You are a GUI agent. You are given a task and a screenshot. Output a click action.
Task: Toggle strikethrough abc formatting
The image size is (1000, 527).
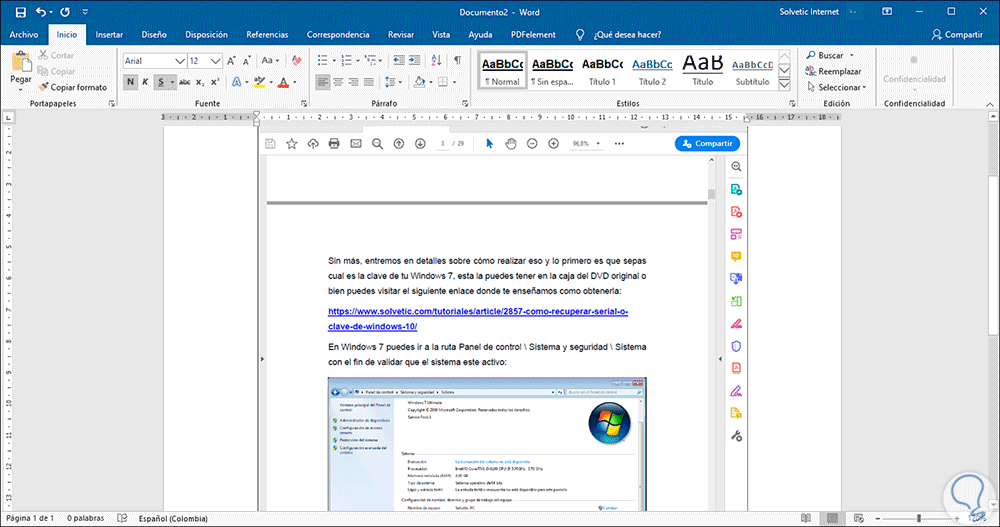184,82
